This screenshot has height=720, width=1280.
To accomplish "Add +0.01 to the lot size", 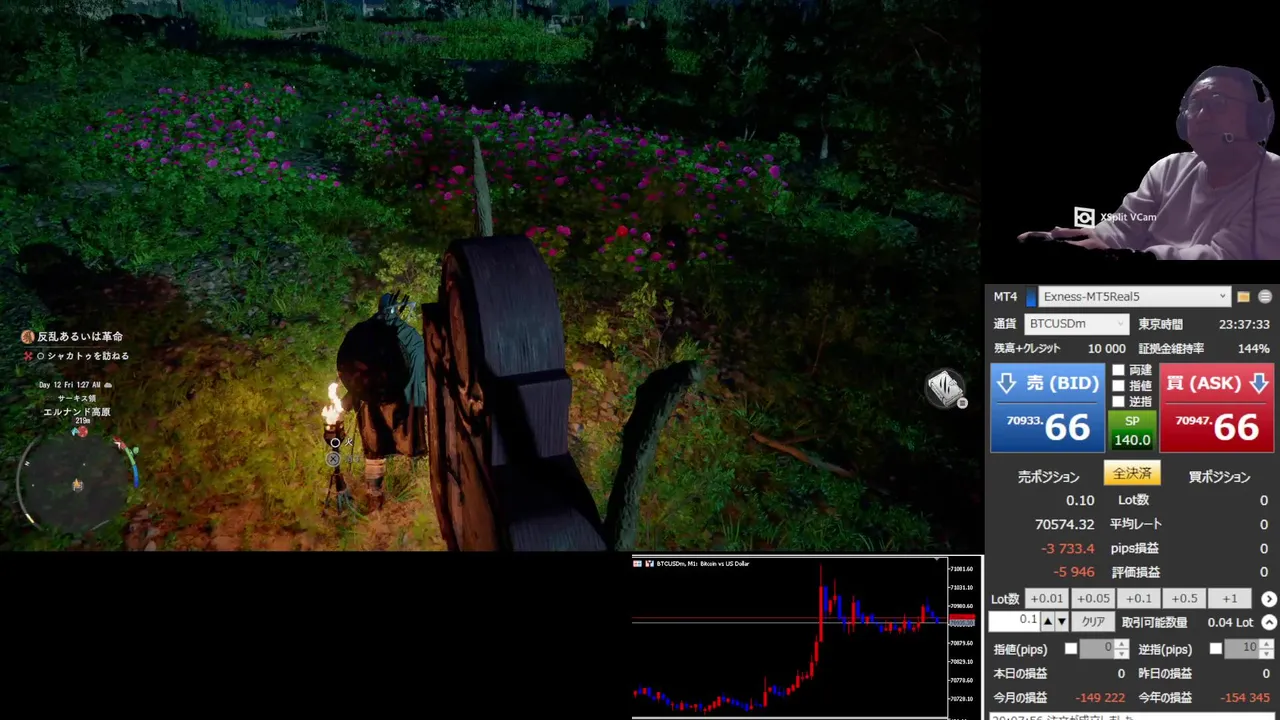I will tap(1047, 599).
